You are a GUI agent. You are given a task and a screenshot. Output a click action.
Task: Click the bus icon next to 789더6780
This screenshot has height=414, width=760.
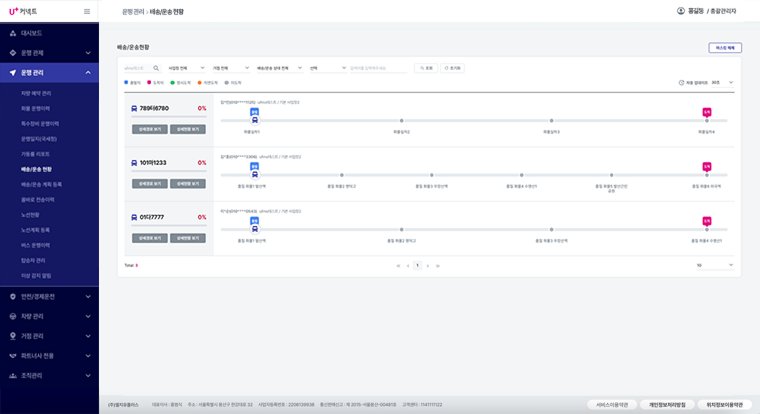pos(134,109)
